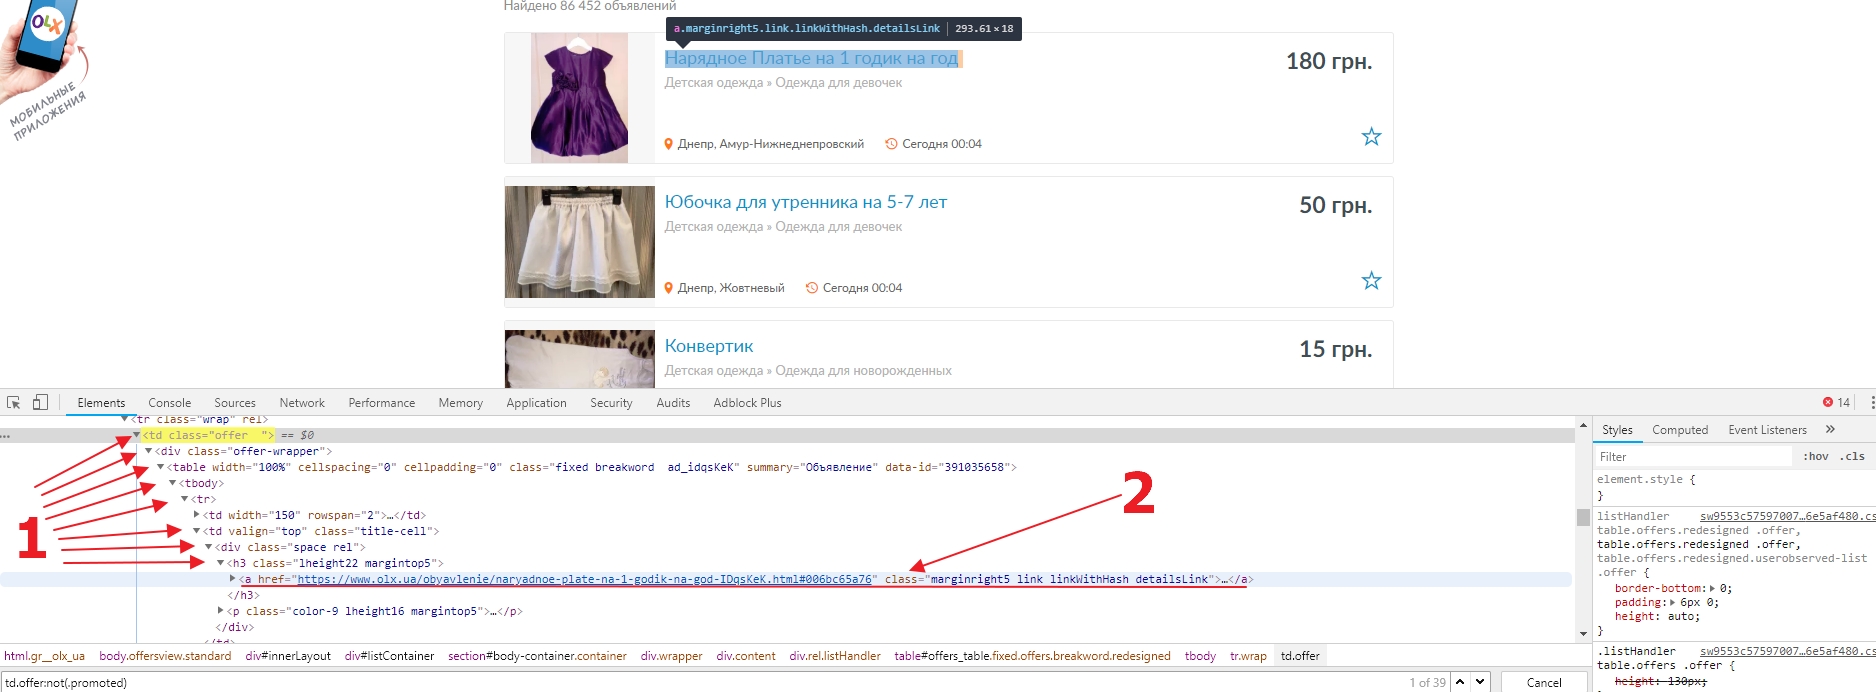Expand the padding shorthand property triangle
The width and height of the screenshot is (1876, 692).
pos(1672,603)
